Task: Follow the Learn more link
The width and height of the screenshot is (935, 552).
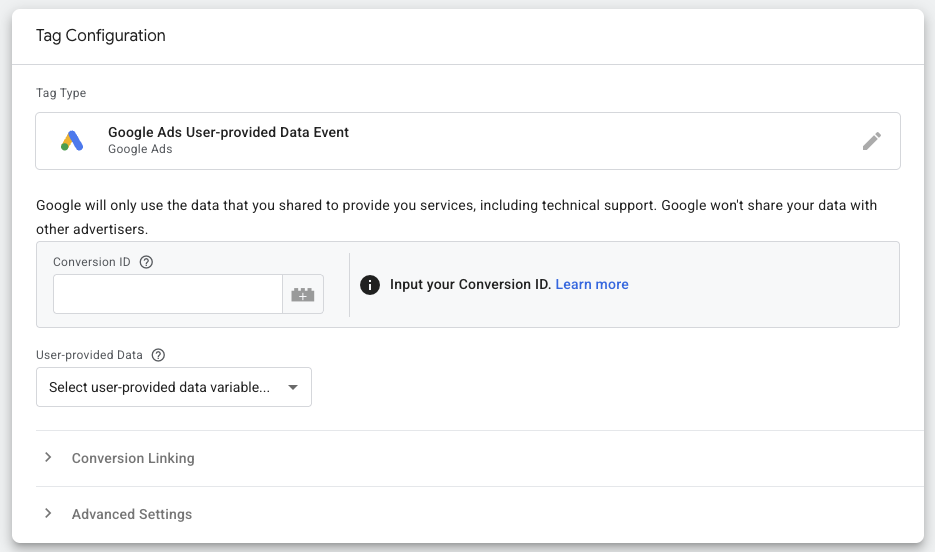Action: click(x=592, y=284)
